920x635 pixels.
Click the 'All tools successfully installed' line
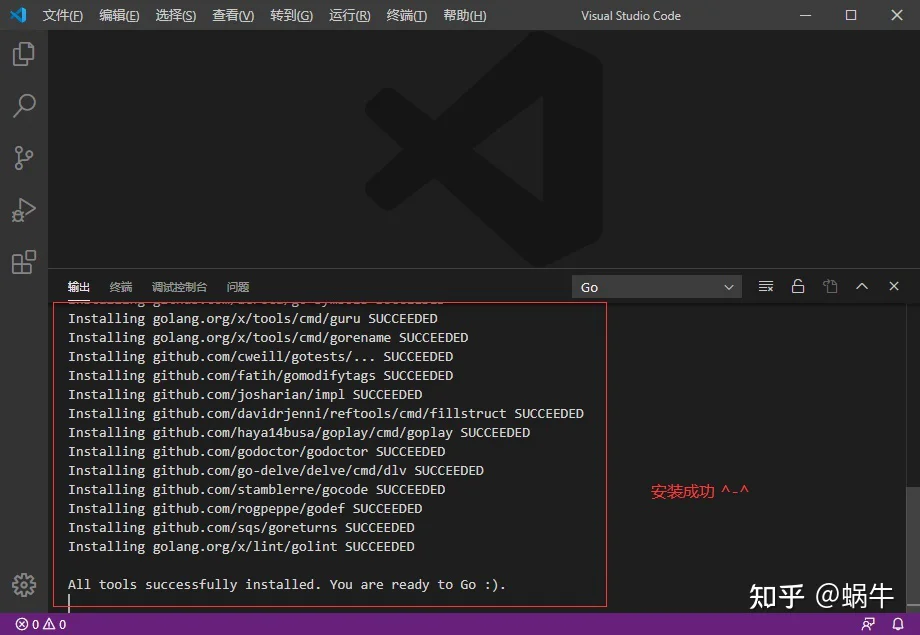[286, 585]
